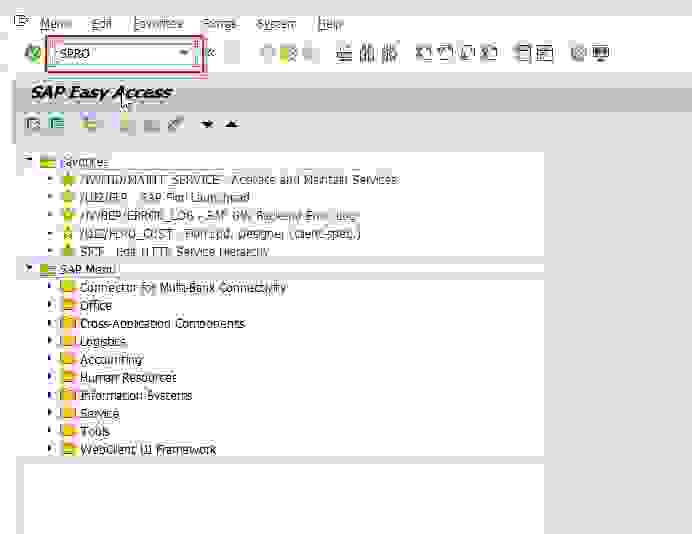Click the Save icon in the toolbar
This screenshot has height=534, width=692.
232,53
